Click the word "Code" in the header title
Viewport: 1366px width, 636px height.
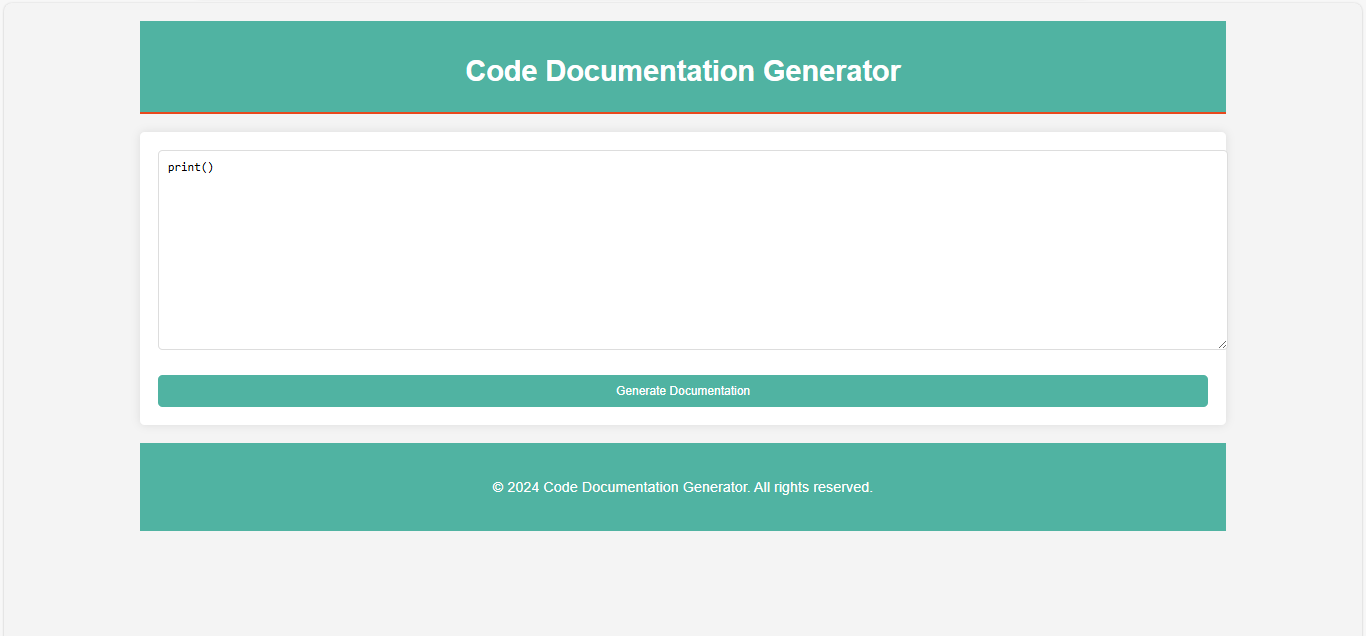click(501, 71)
